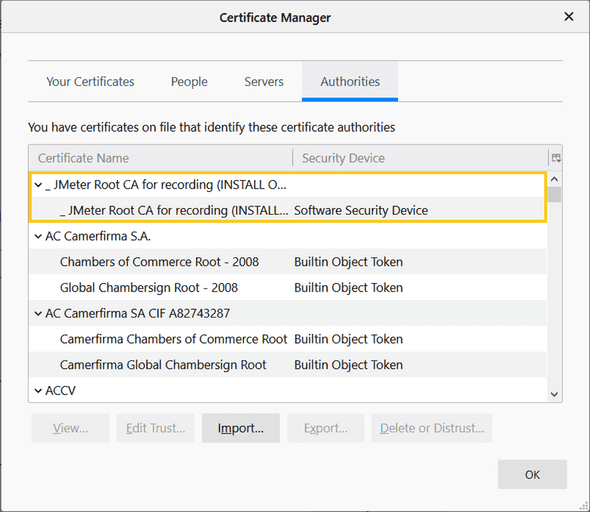Click the Software Security Device cell
Viewport: 590px width, 512px height.
(361, 210)
